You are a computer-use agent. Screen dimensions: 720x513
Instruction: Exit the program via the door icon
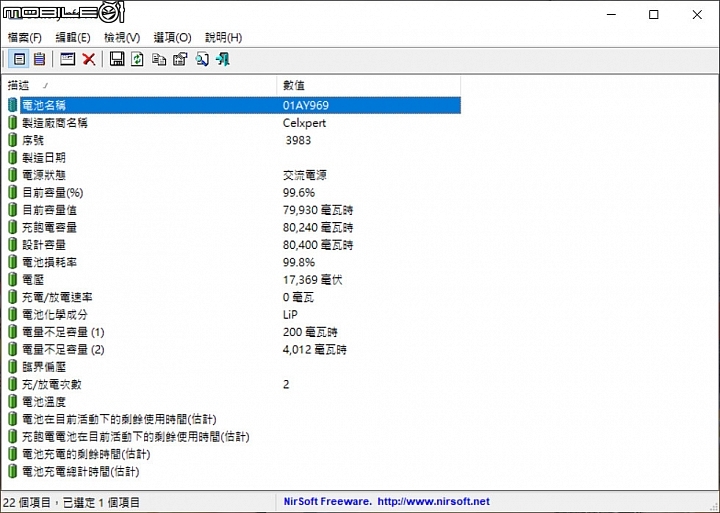coord(223,59)
